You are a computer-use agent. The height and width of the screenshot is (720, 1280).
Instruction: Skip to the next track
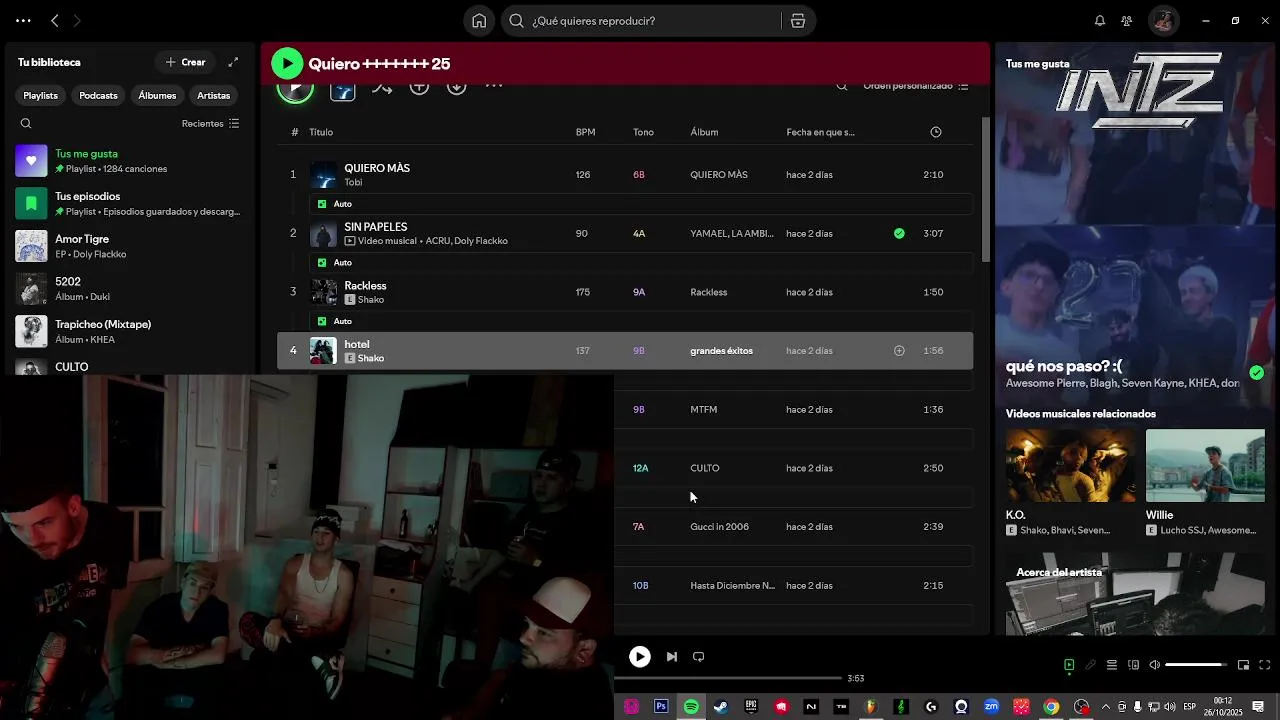tap(672, 657)
